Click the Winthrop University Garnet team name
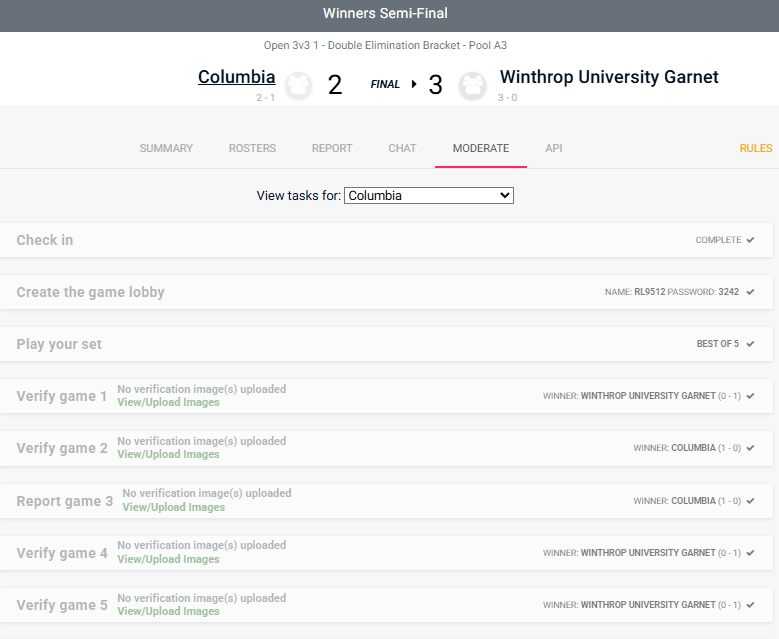This screenshot has width=779, height=639. point(609,77)
